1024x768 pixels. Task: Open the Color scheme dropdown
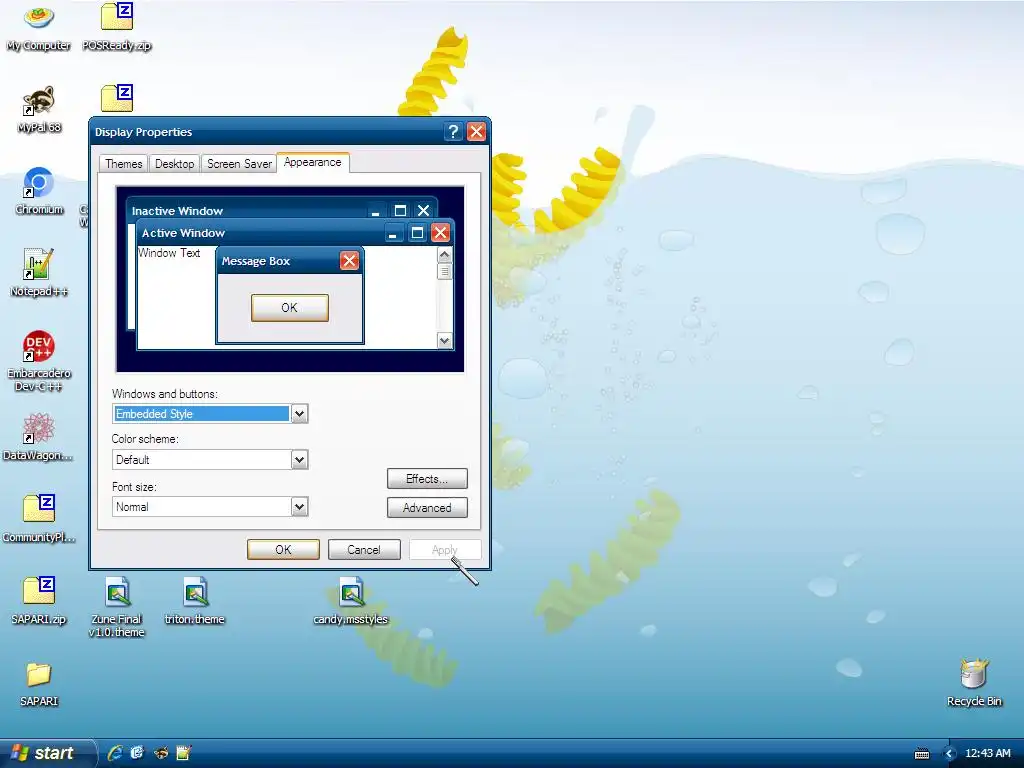click(299, 460)
